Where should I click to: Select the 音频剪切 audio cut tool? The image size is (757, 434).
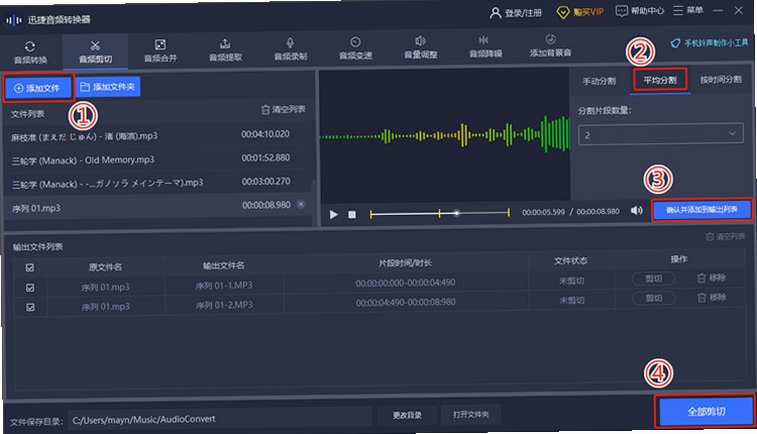[x=95, y=52]
